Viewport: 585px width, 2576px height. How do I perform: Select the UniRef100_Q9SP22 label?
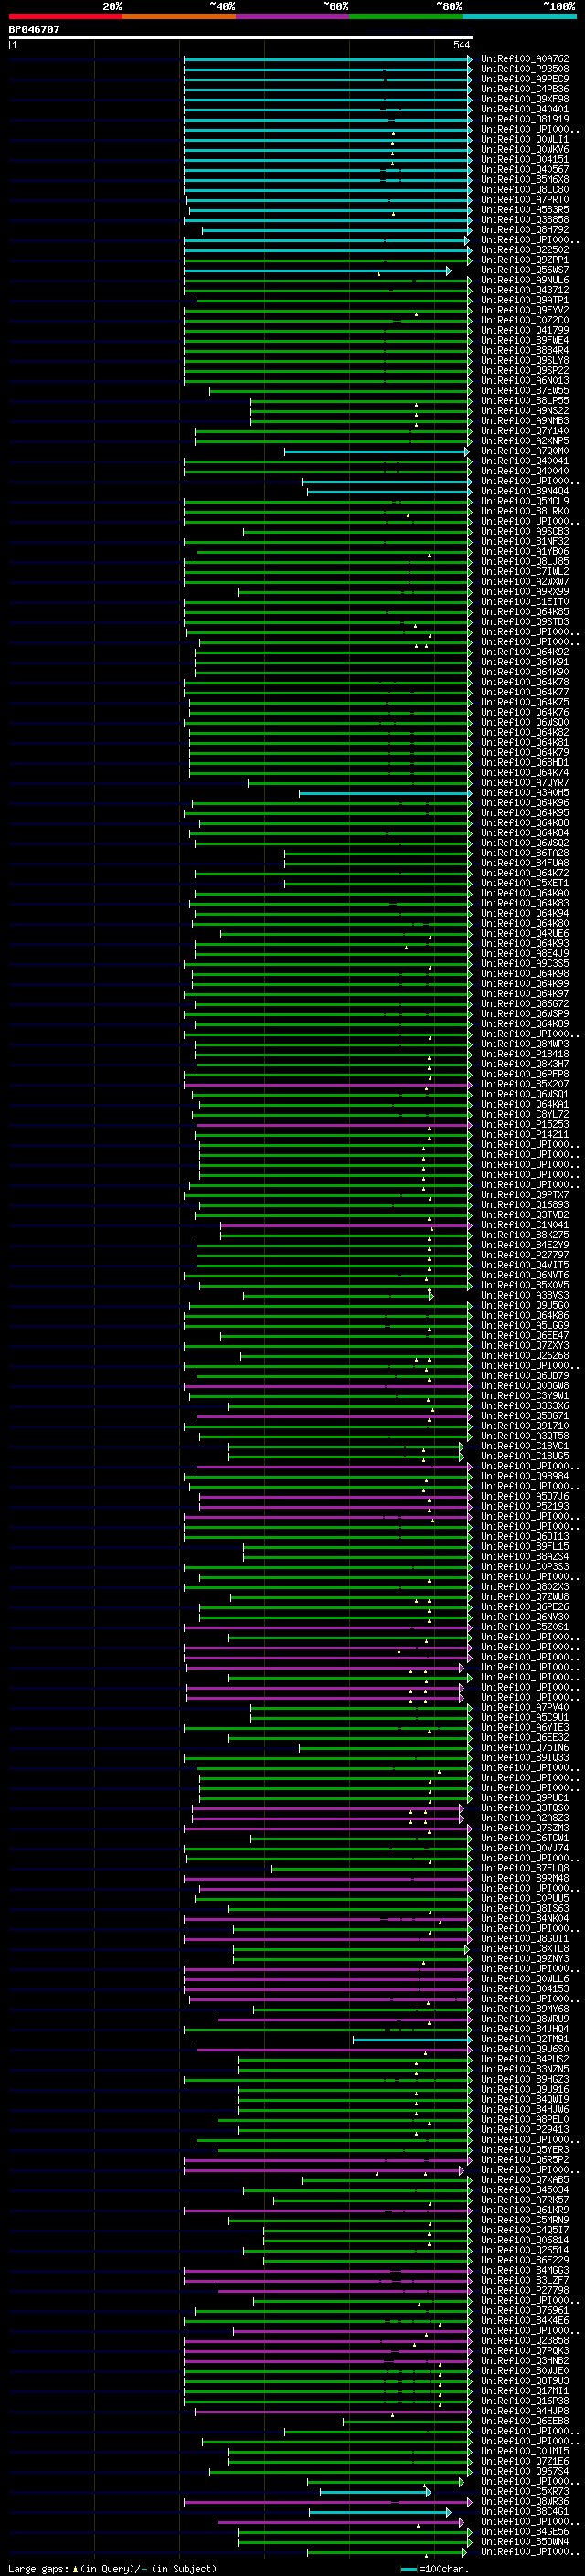(x=525, y=370)
